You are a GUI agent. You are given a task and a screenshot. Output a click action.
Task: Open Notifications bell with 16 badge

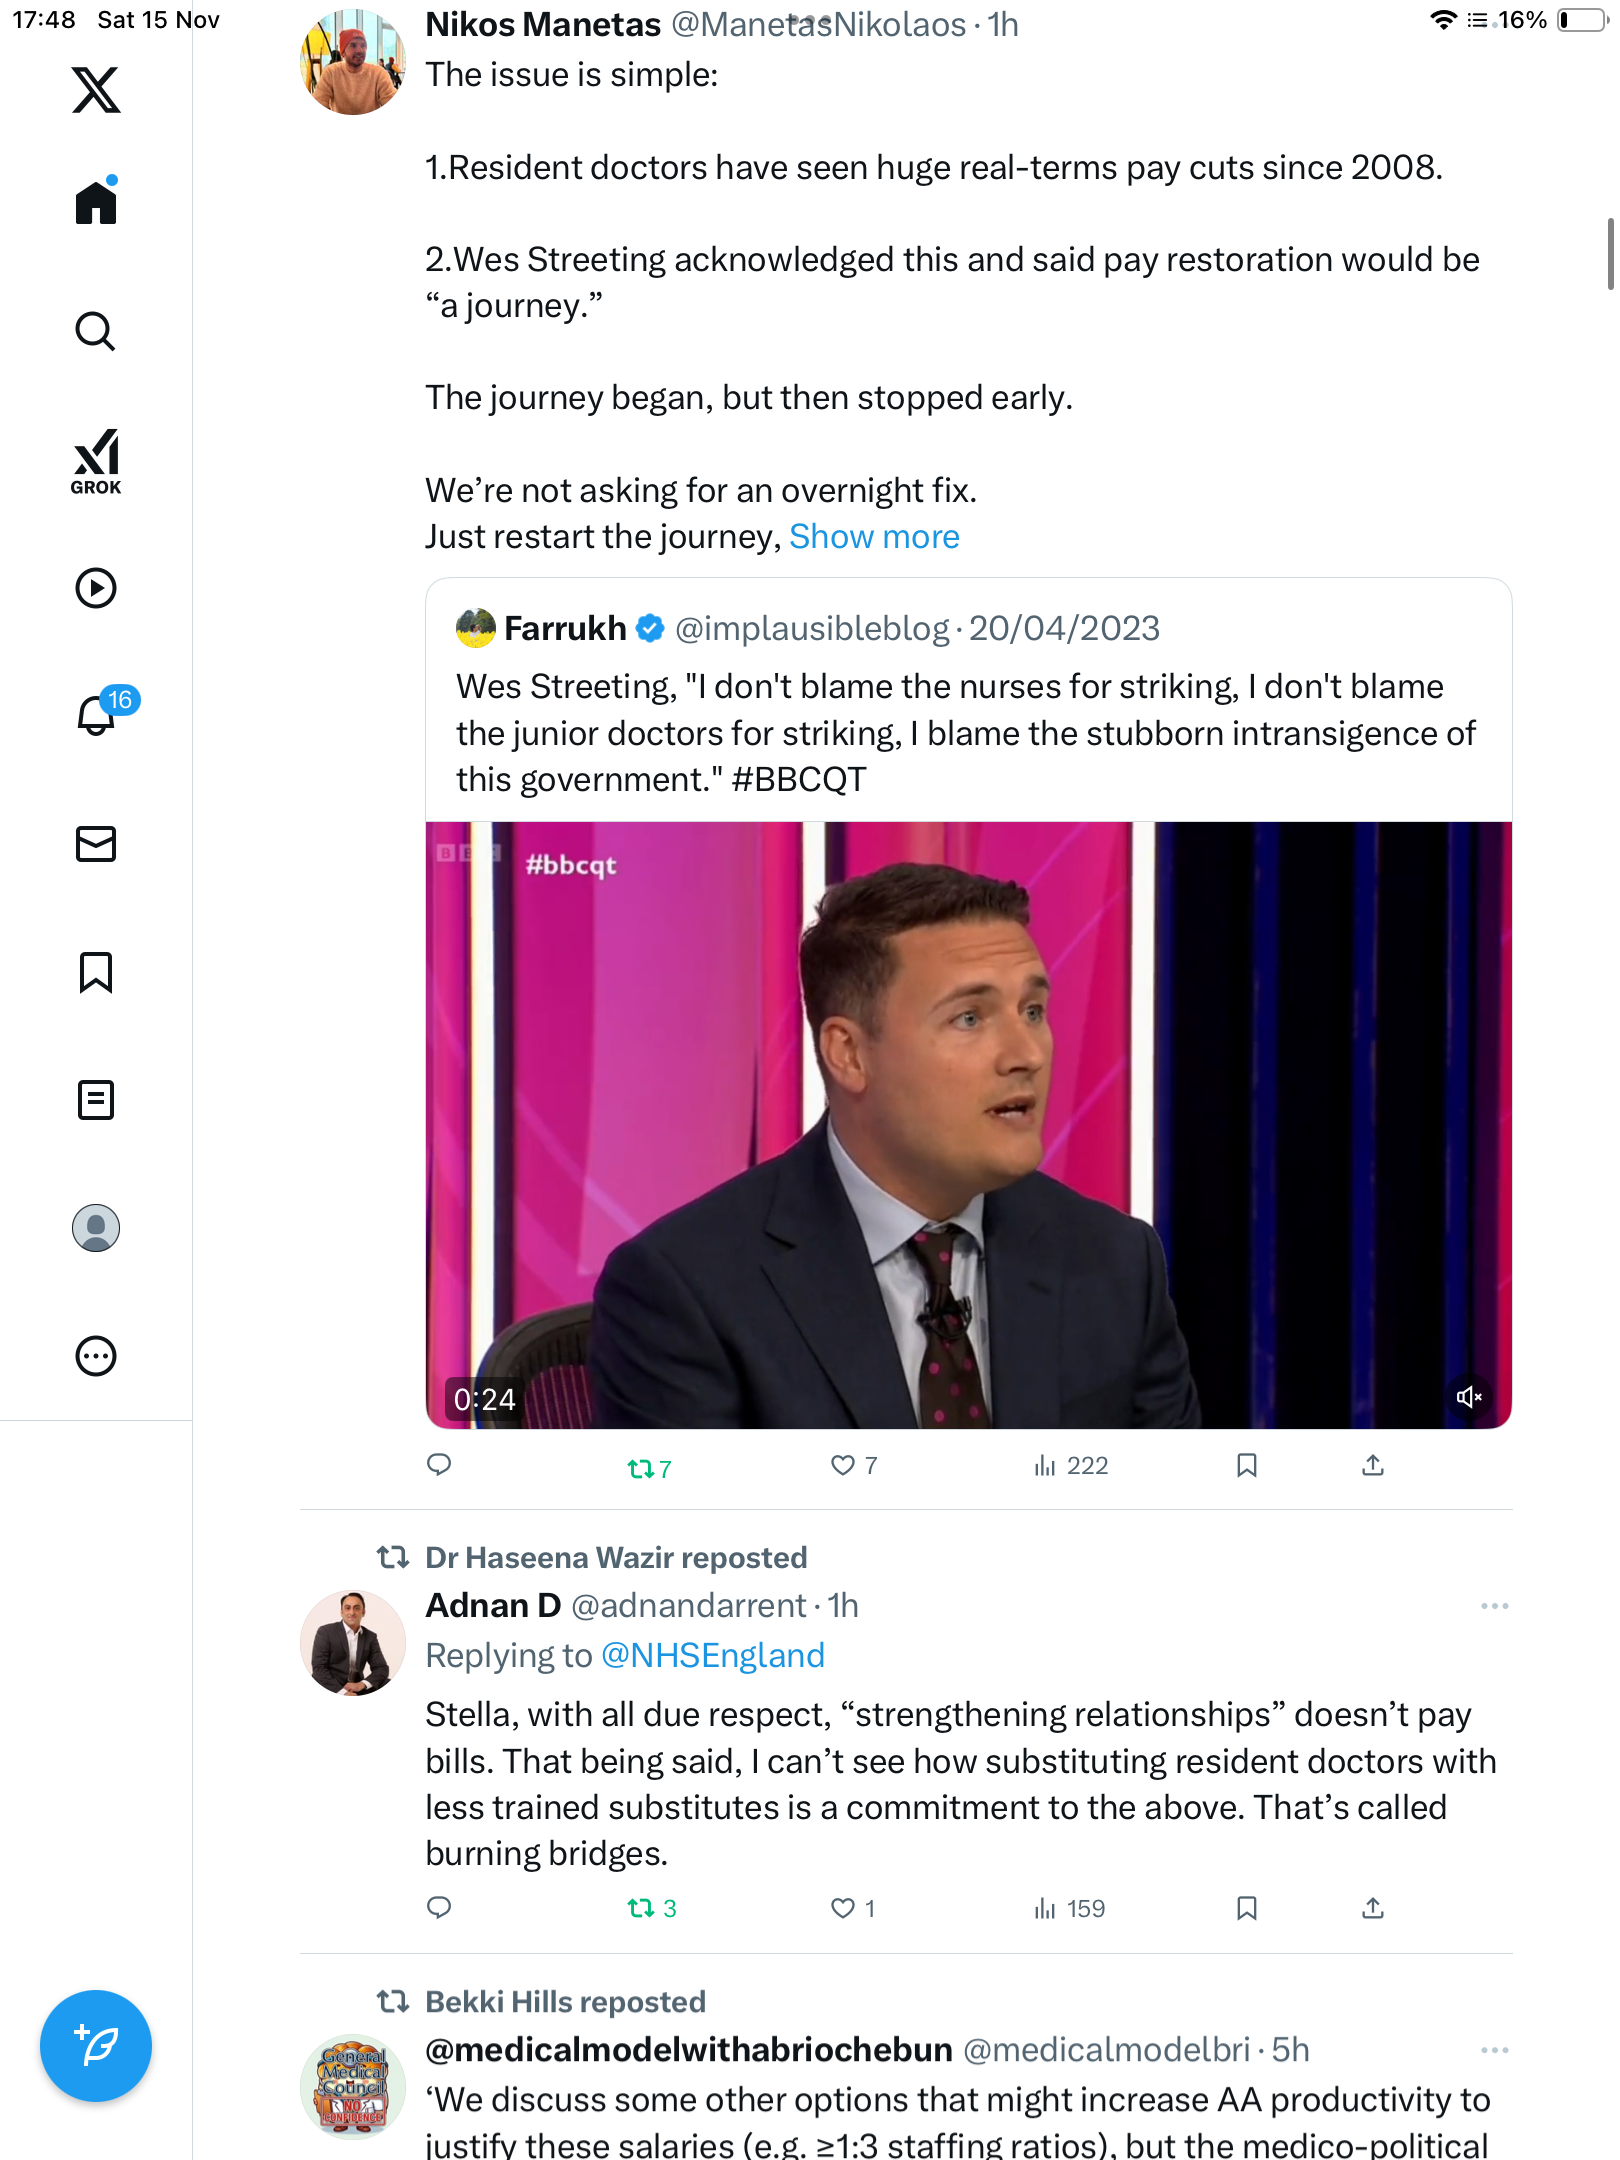click(x=98, y=714)
